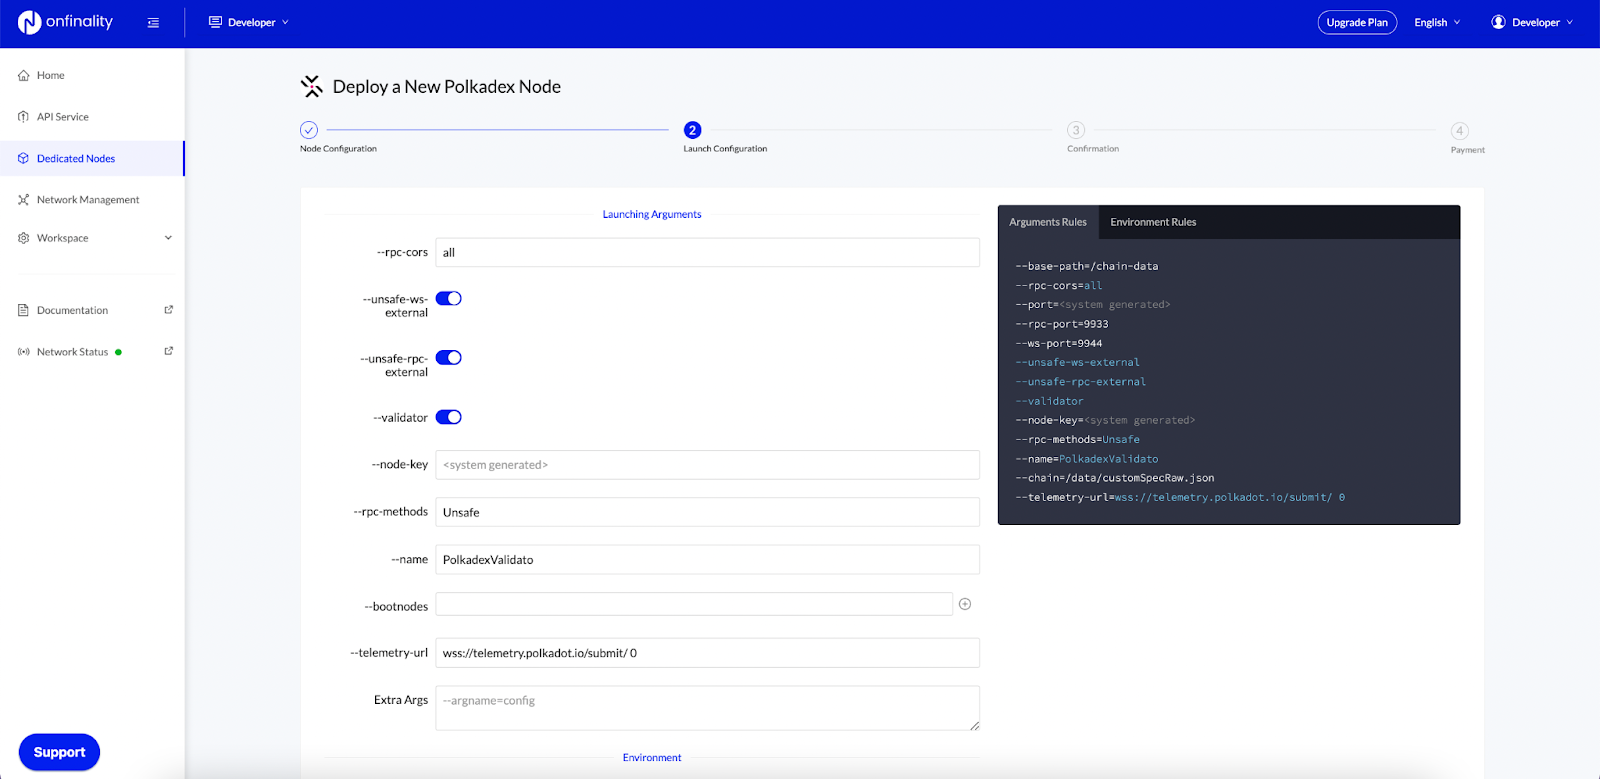Open Network Status external link icon

pos(168,351)
